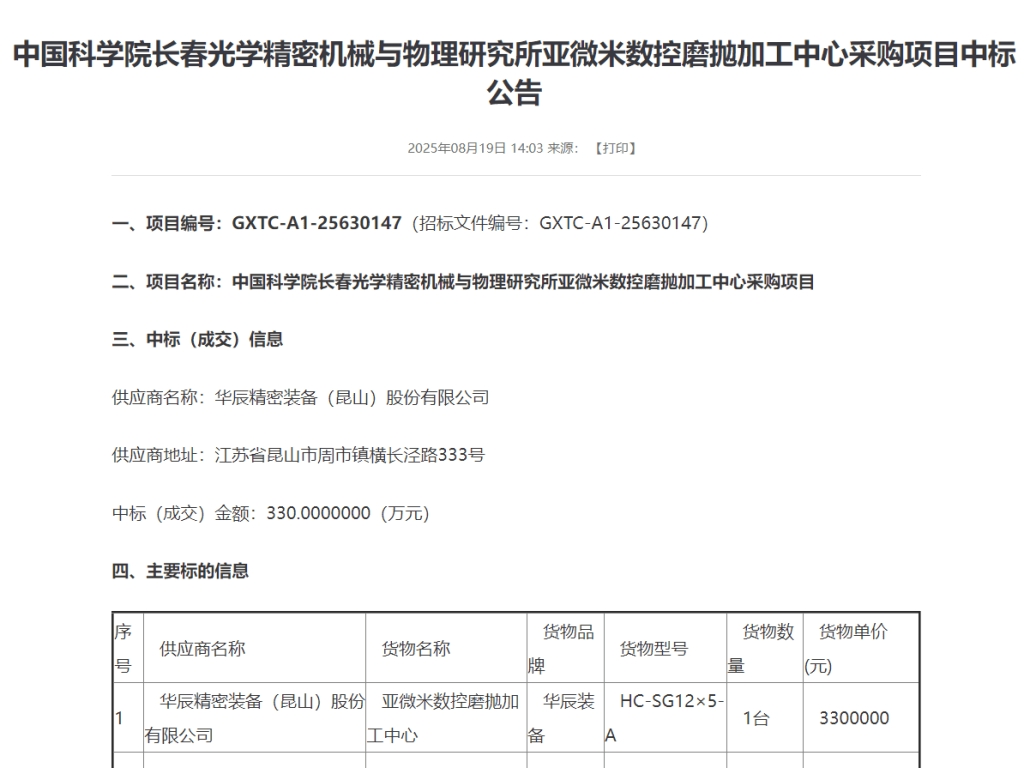Click the 供应商名称 table header cell

point(255,648)
